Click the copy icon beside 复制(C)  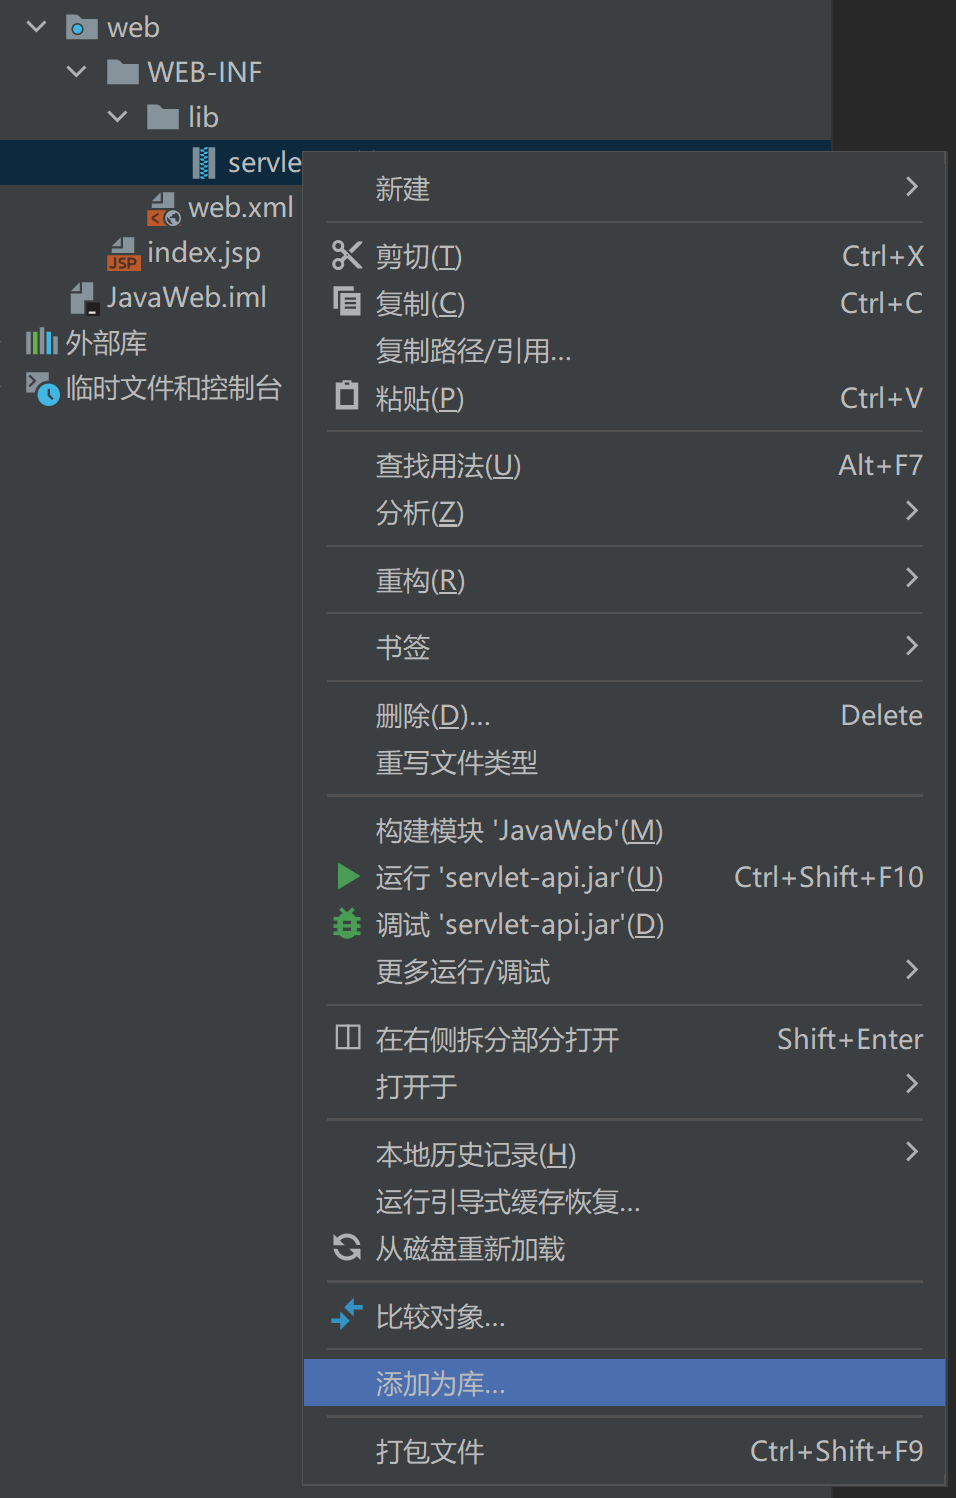[x=346, y=302]
